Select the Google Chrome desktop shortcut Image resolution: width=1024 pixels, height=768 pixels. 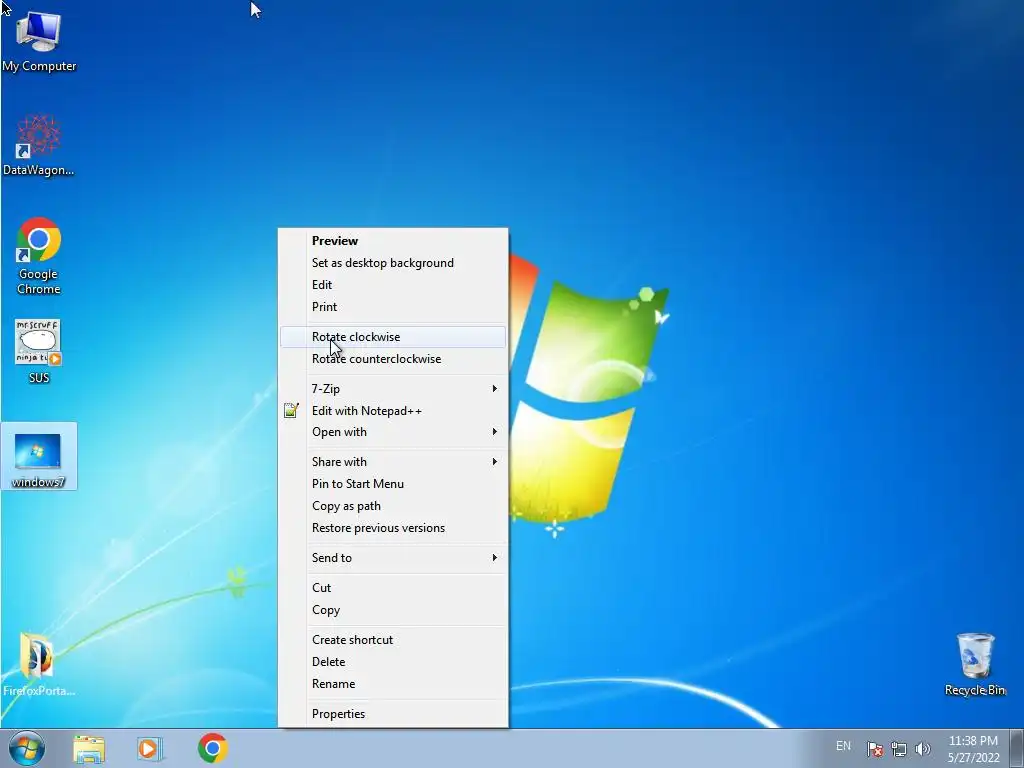tap(39, 255)
